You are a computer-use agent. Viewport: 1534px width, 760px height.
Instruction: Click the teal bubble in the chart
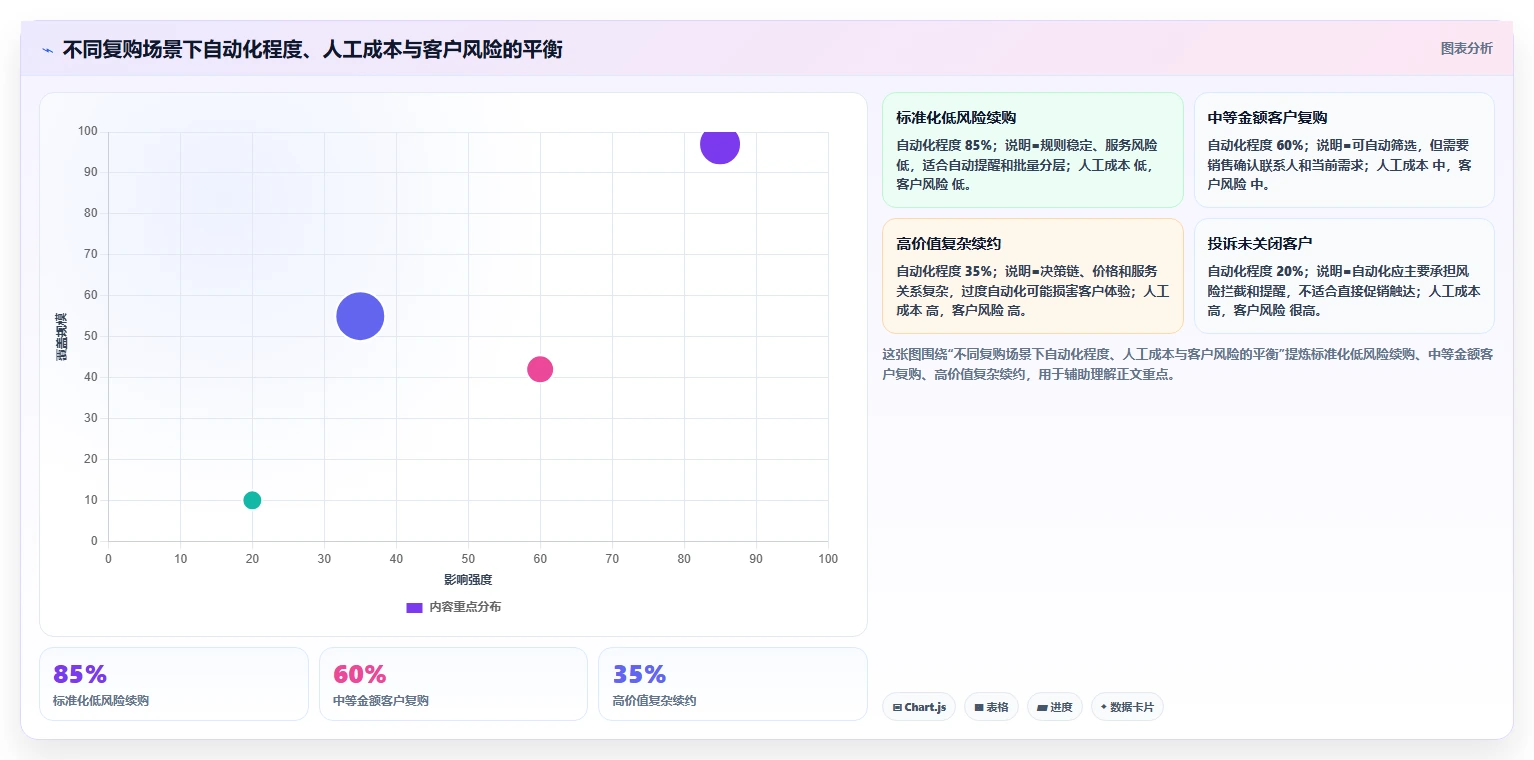tap(252, 500)
